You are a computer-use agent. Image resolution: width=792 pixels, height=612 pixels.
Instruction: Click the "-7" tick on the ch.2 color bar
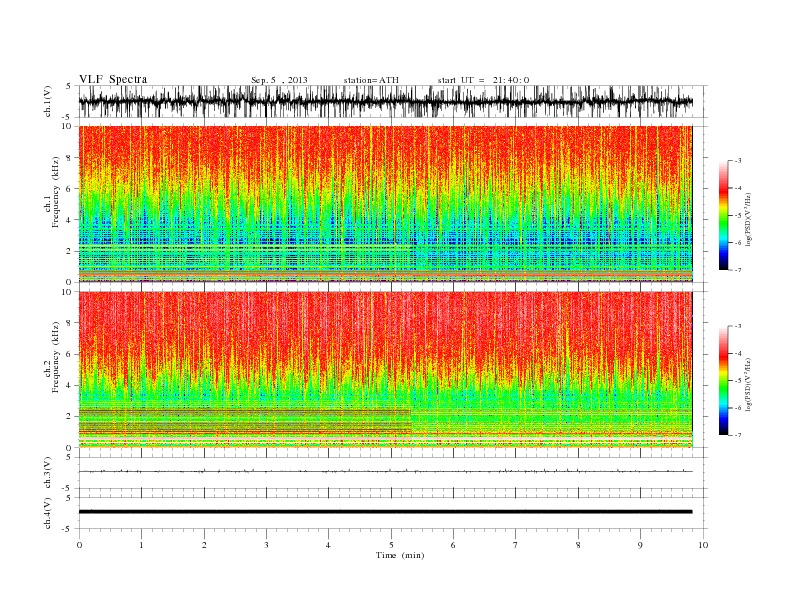(737, 435)
